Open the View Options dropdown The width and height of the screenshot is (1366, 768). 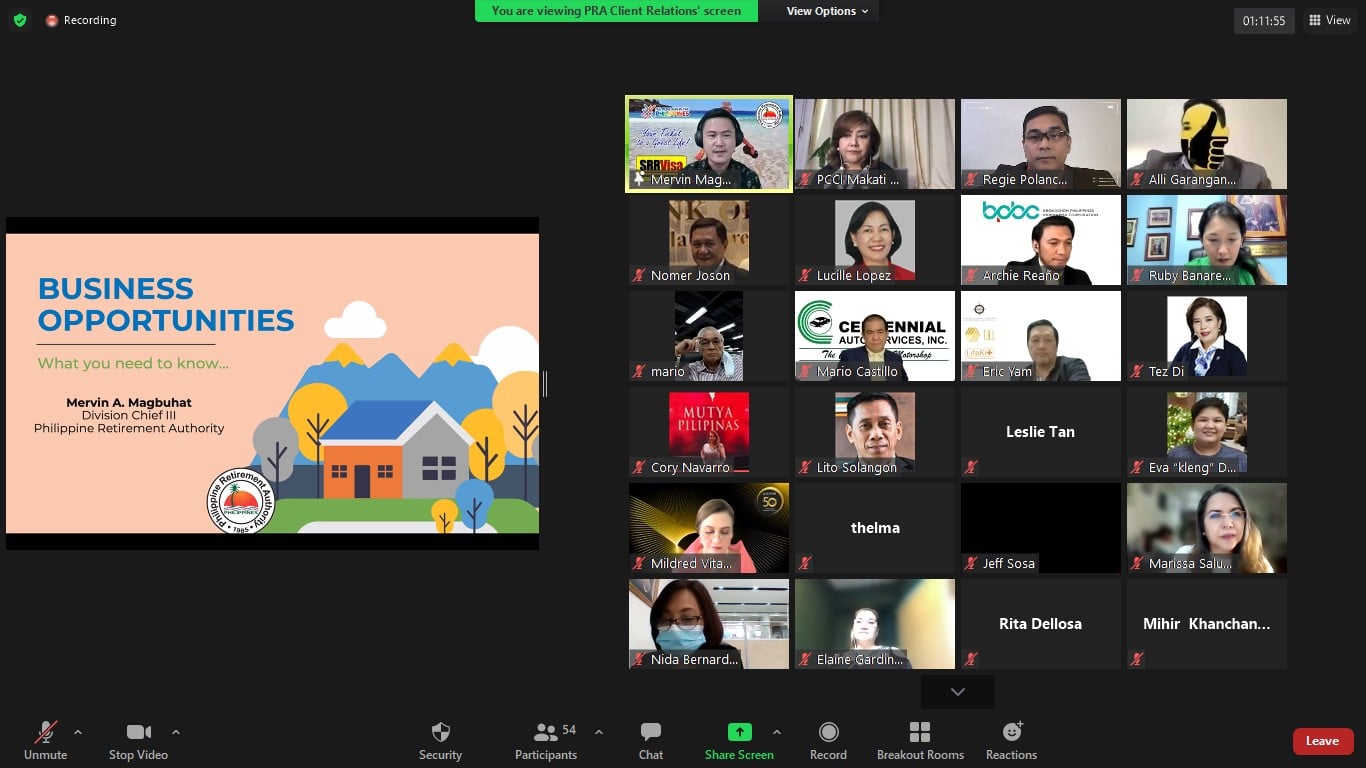[826, 11]
